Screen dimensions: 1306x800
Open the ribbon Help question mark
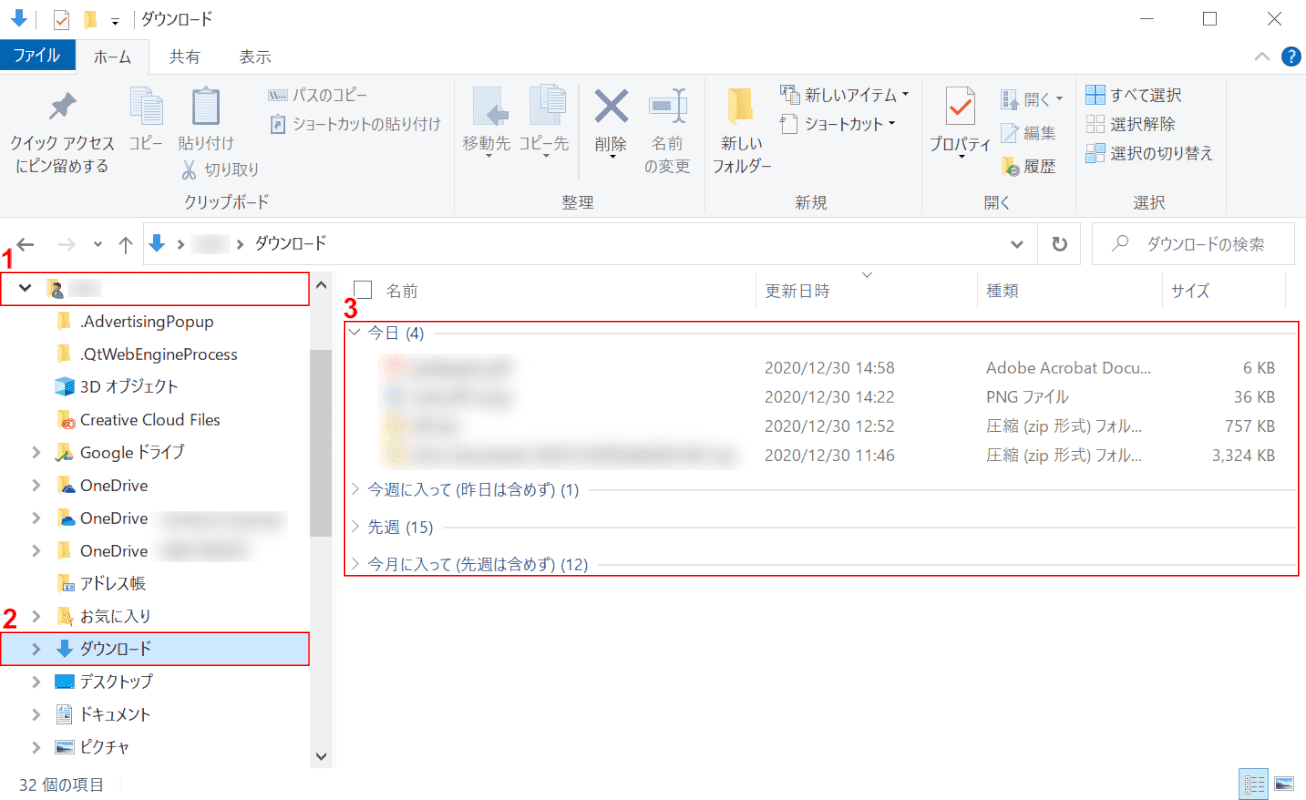(x=1289, y=57)
